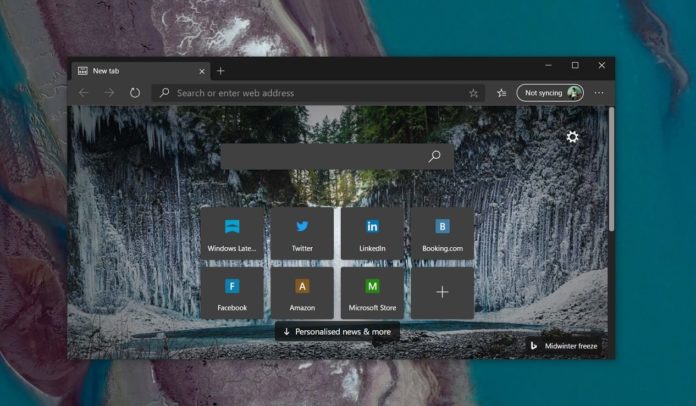
Task: Click the Not syncing profile button
Action: [x=550, y=93]
